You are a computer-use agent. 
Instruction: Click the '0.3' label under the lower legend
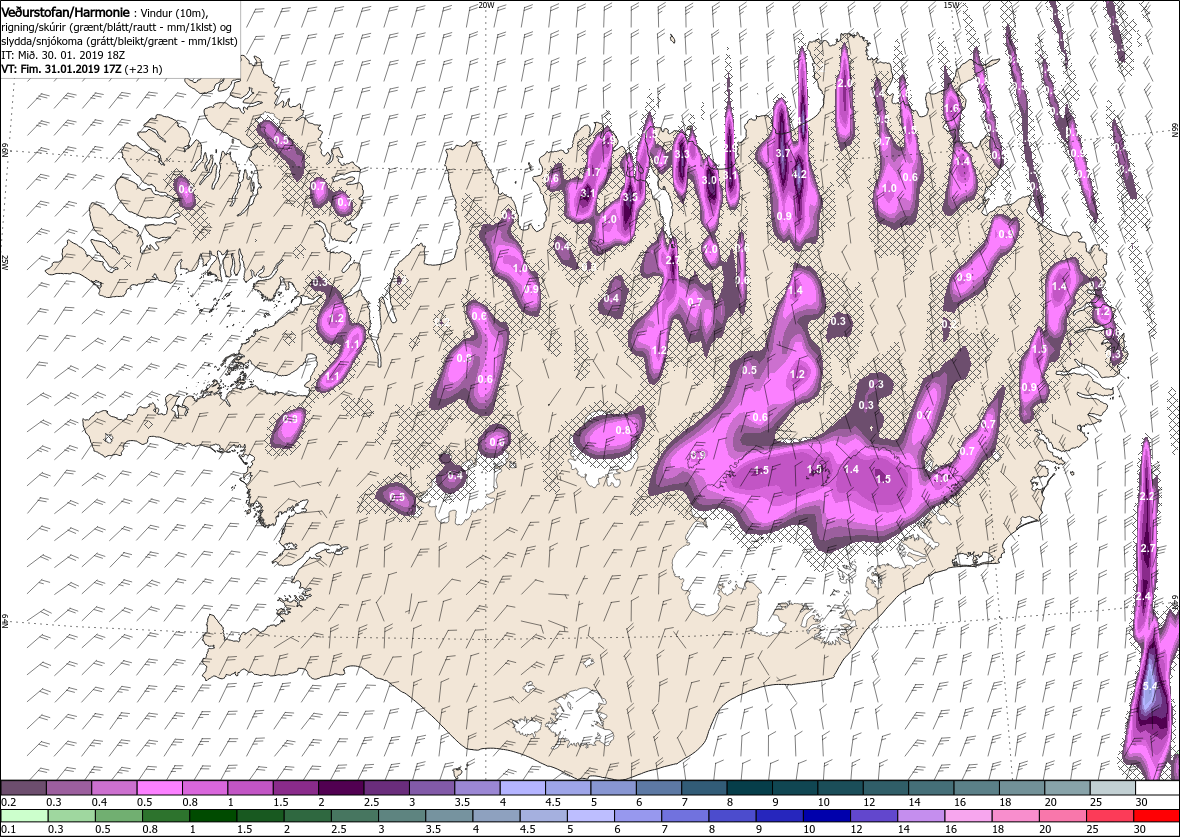(56, 830)
